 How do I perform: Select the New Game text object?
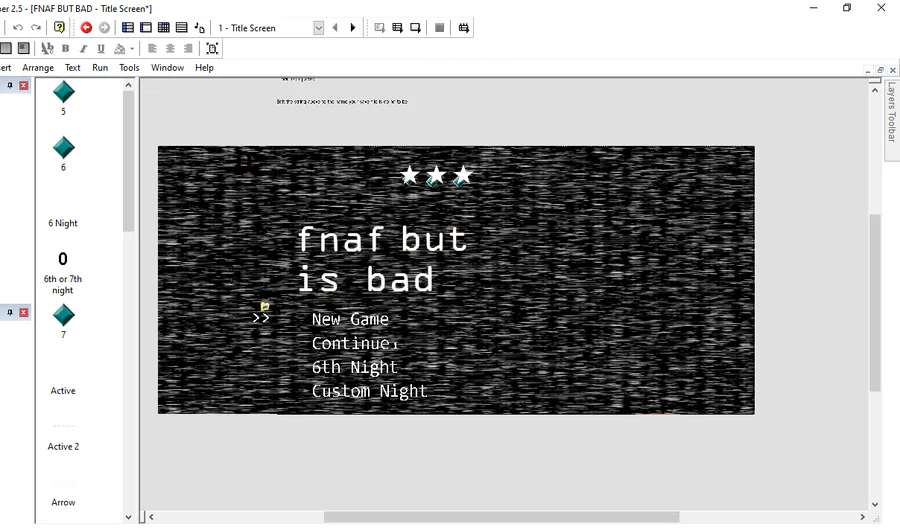click(350, 319)
